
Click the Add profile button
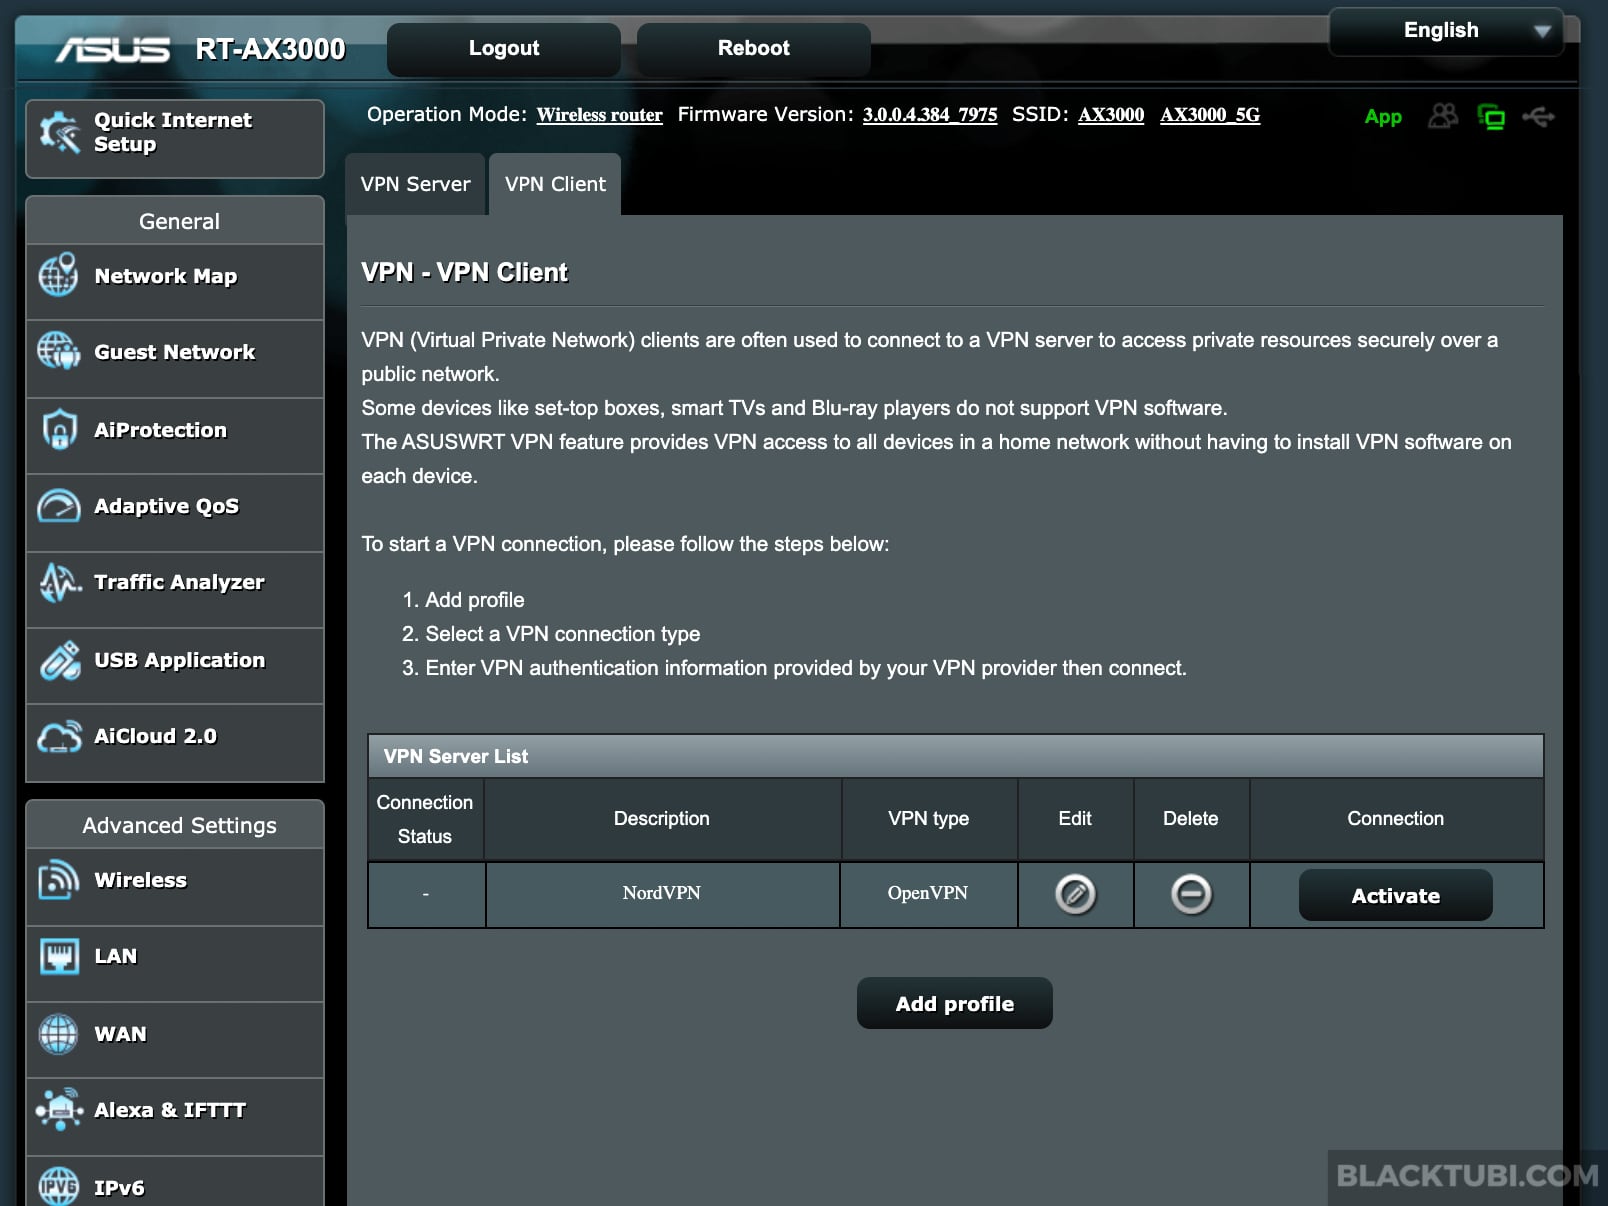click(954, 1003)
